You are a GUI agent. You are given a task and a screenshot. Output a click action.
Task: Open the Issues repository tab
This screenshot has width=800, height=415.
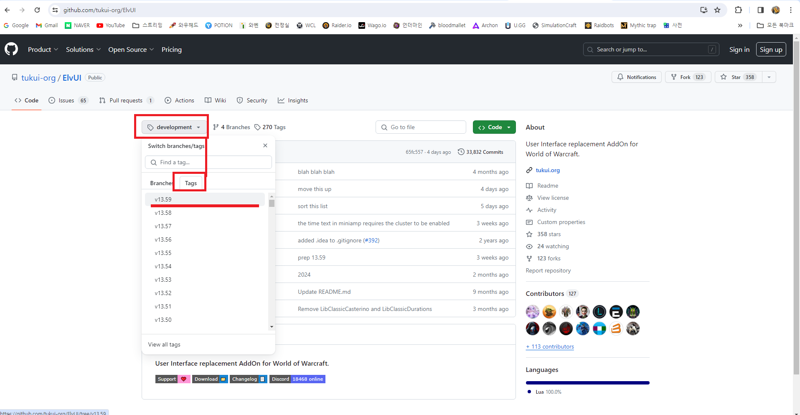click(67, 100)
